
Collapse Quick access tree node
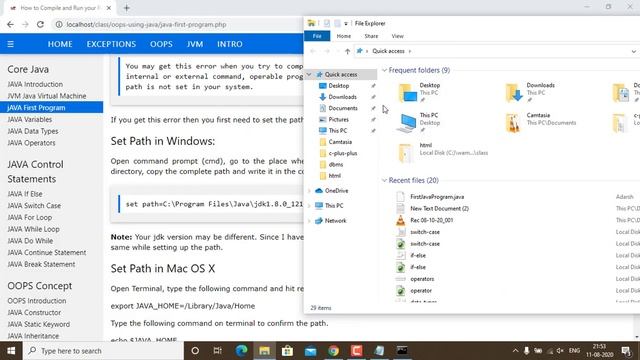click(x=309, y=74)
